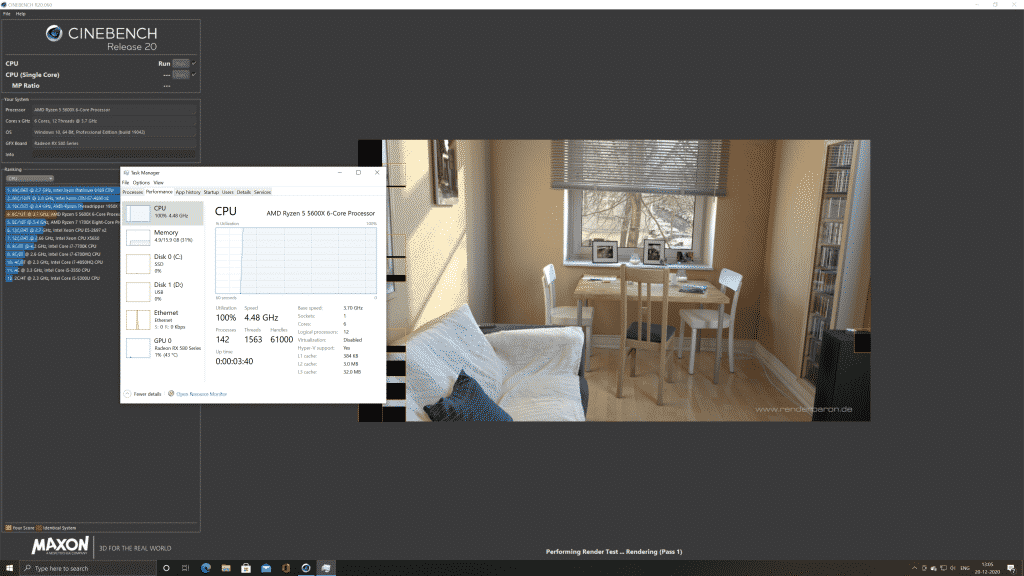Select Disk 0 (C:) in Task Manager

(163, 263)
